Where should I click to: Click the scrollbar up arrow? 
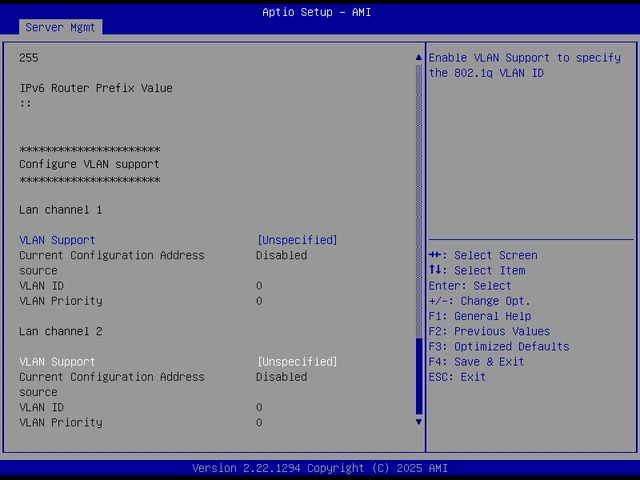419,58
